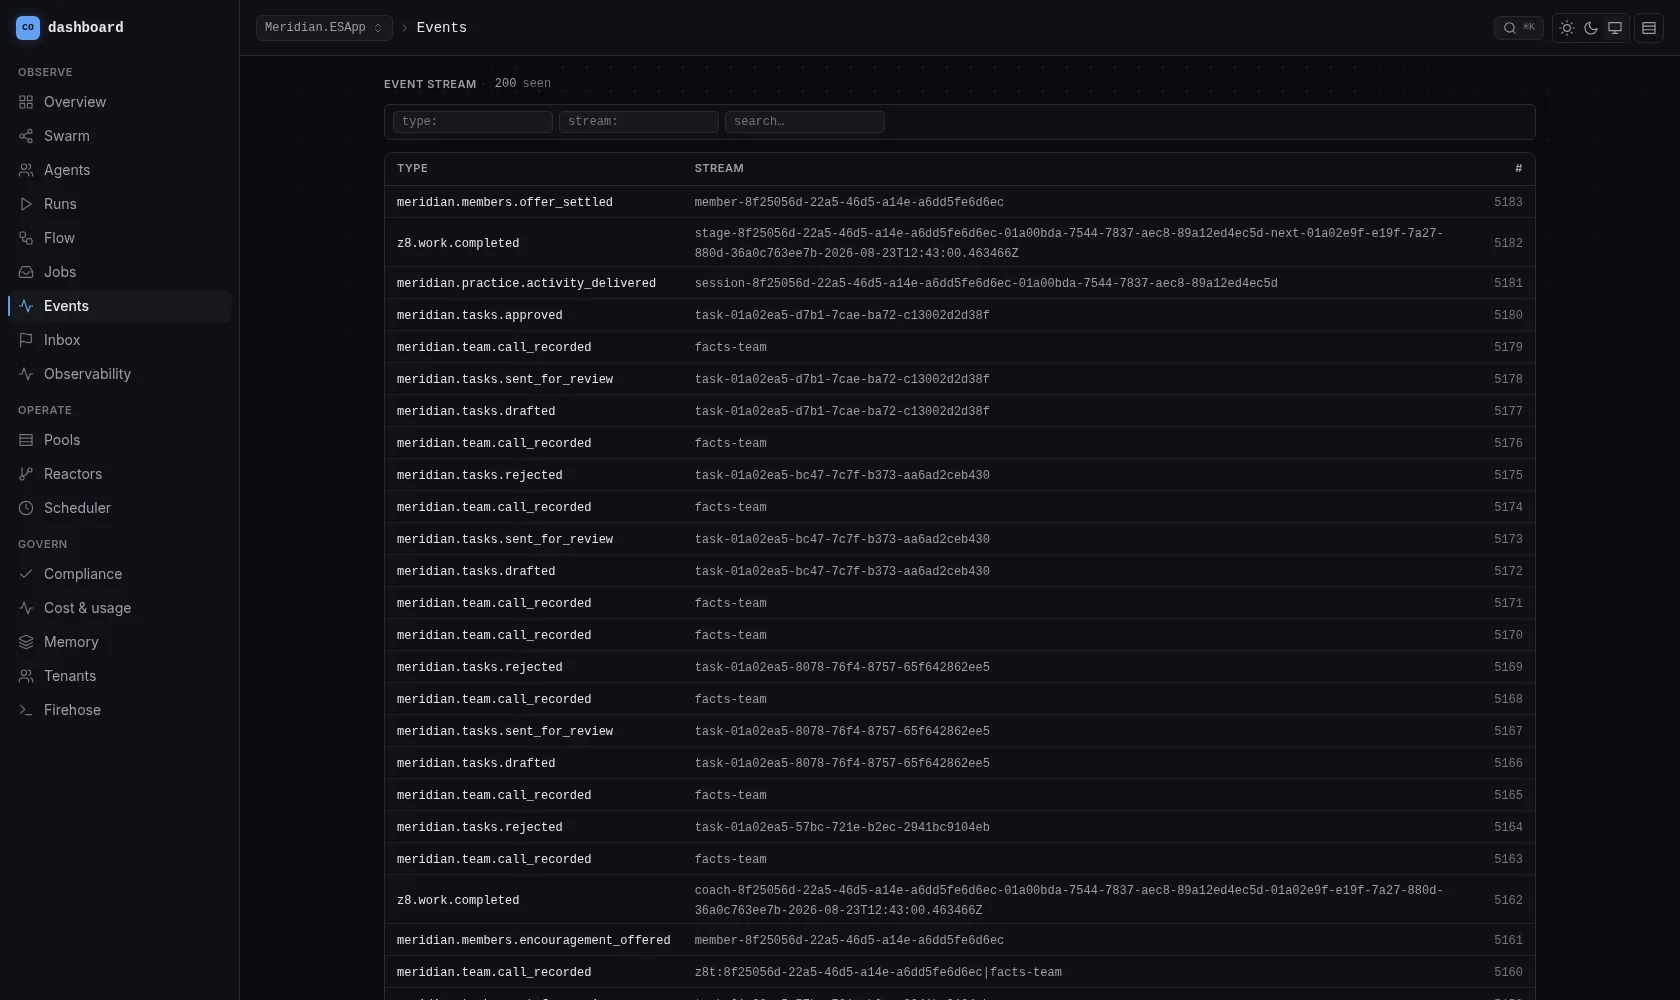Open the Runs page
This screenshot has width=1680, height=1000.
(x=120, y=204)
